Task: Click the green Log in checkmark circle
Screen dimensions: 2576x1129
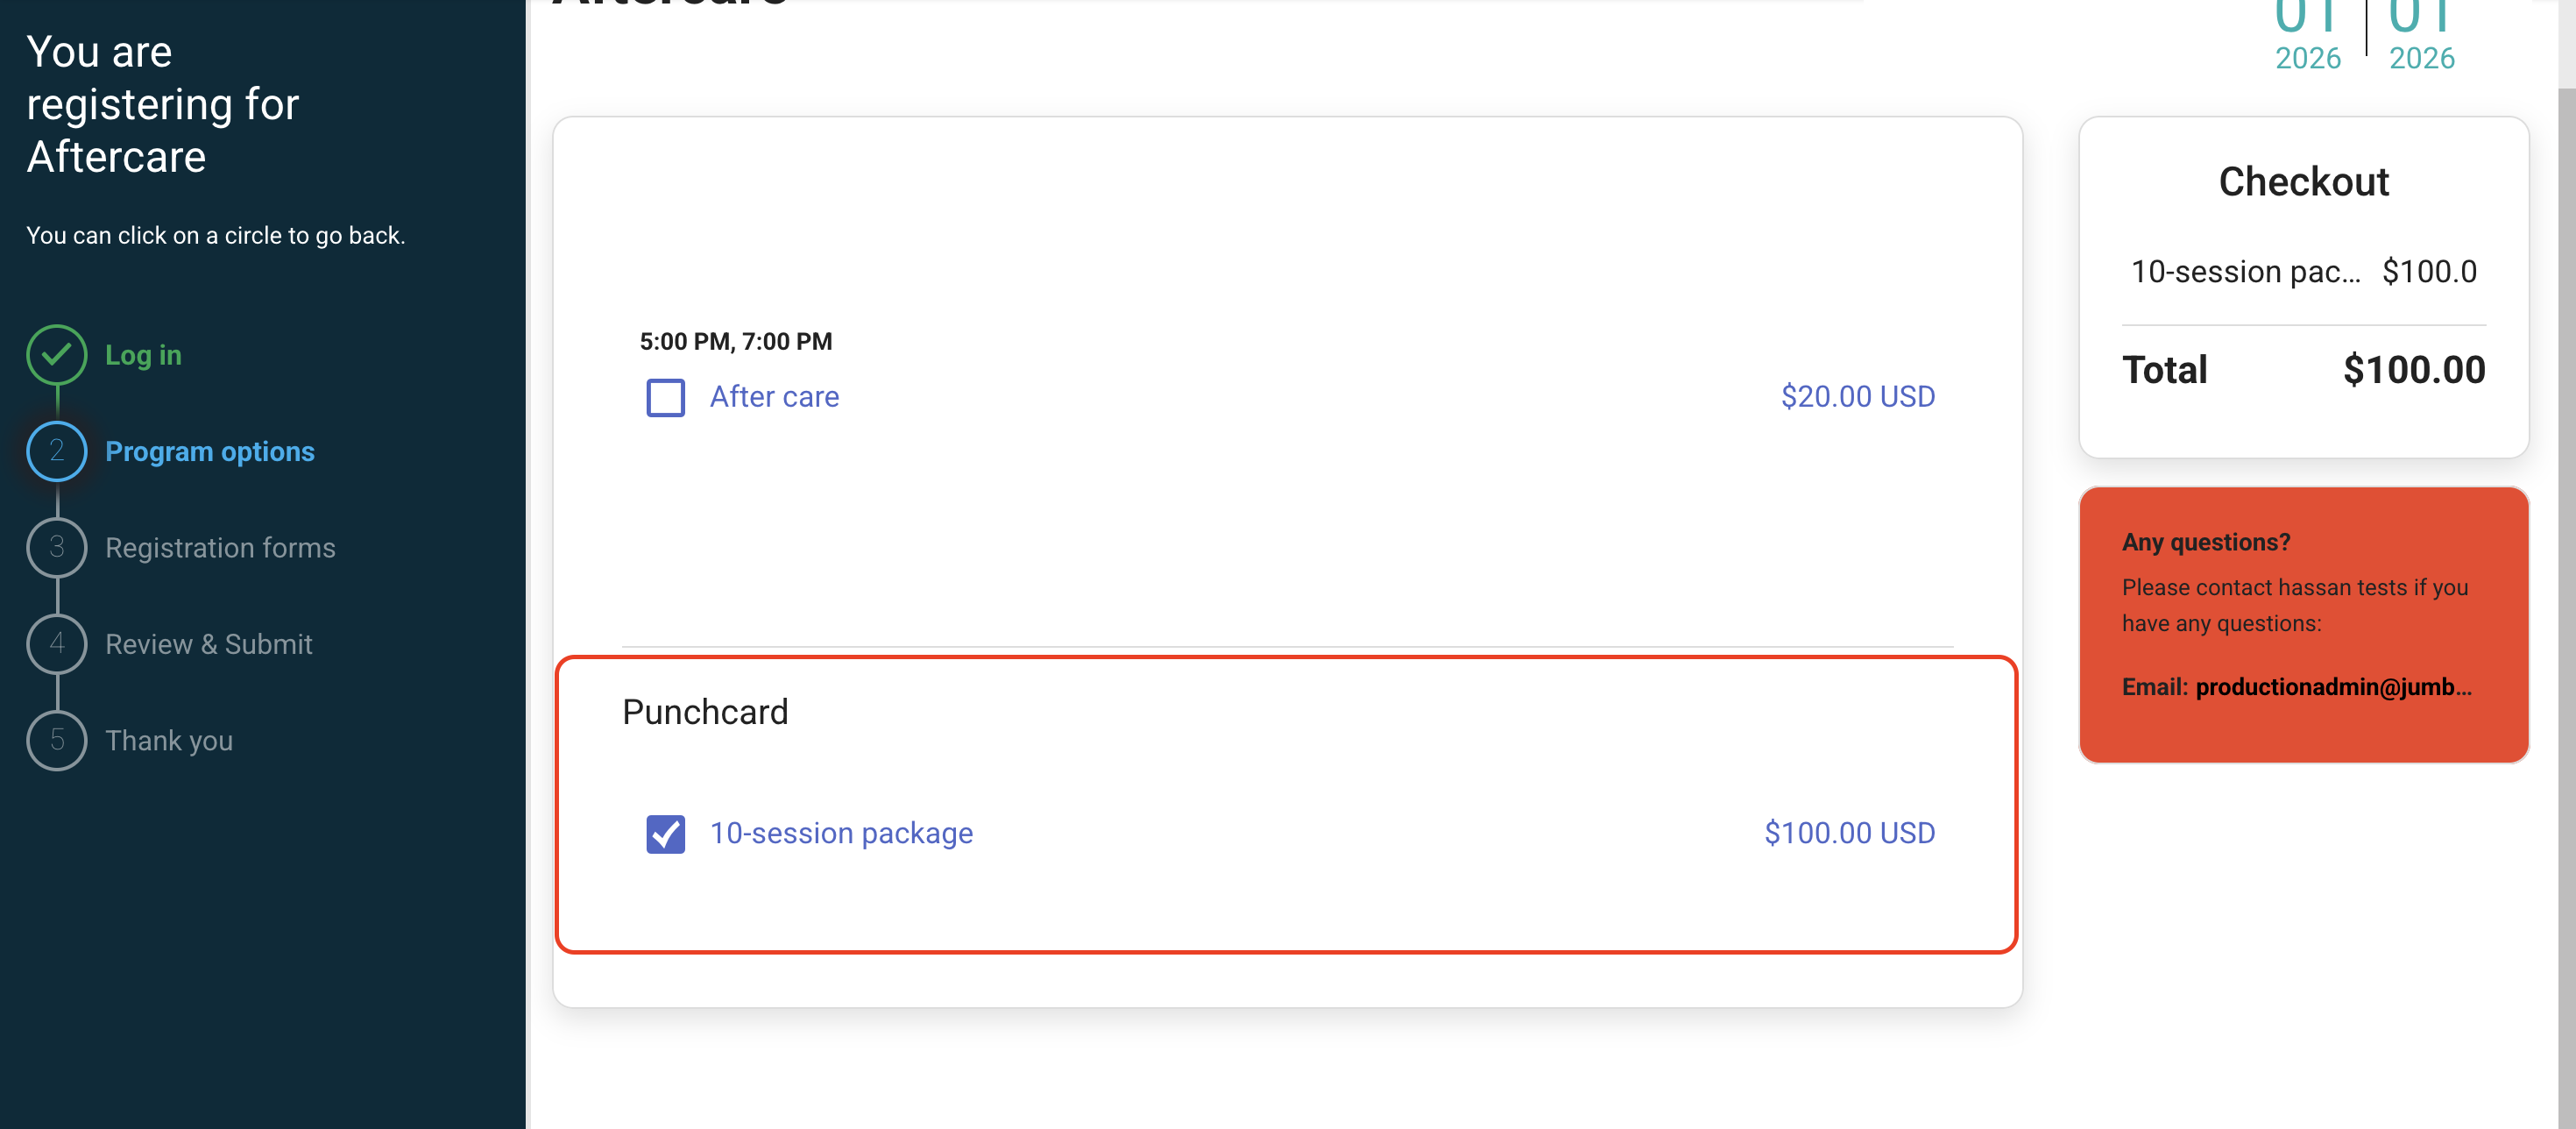Action: [57, 355]
